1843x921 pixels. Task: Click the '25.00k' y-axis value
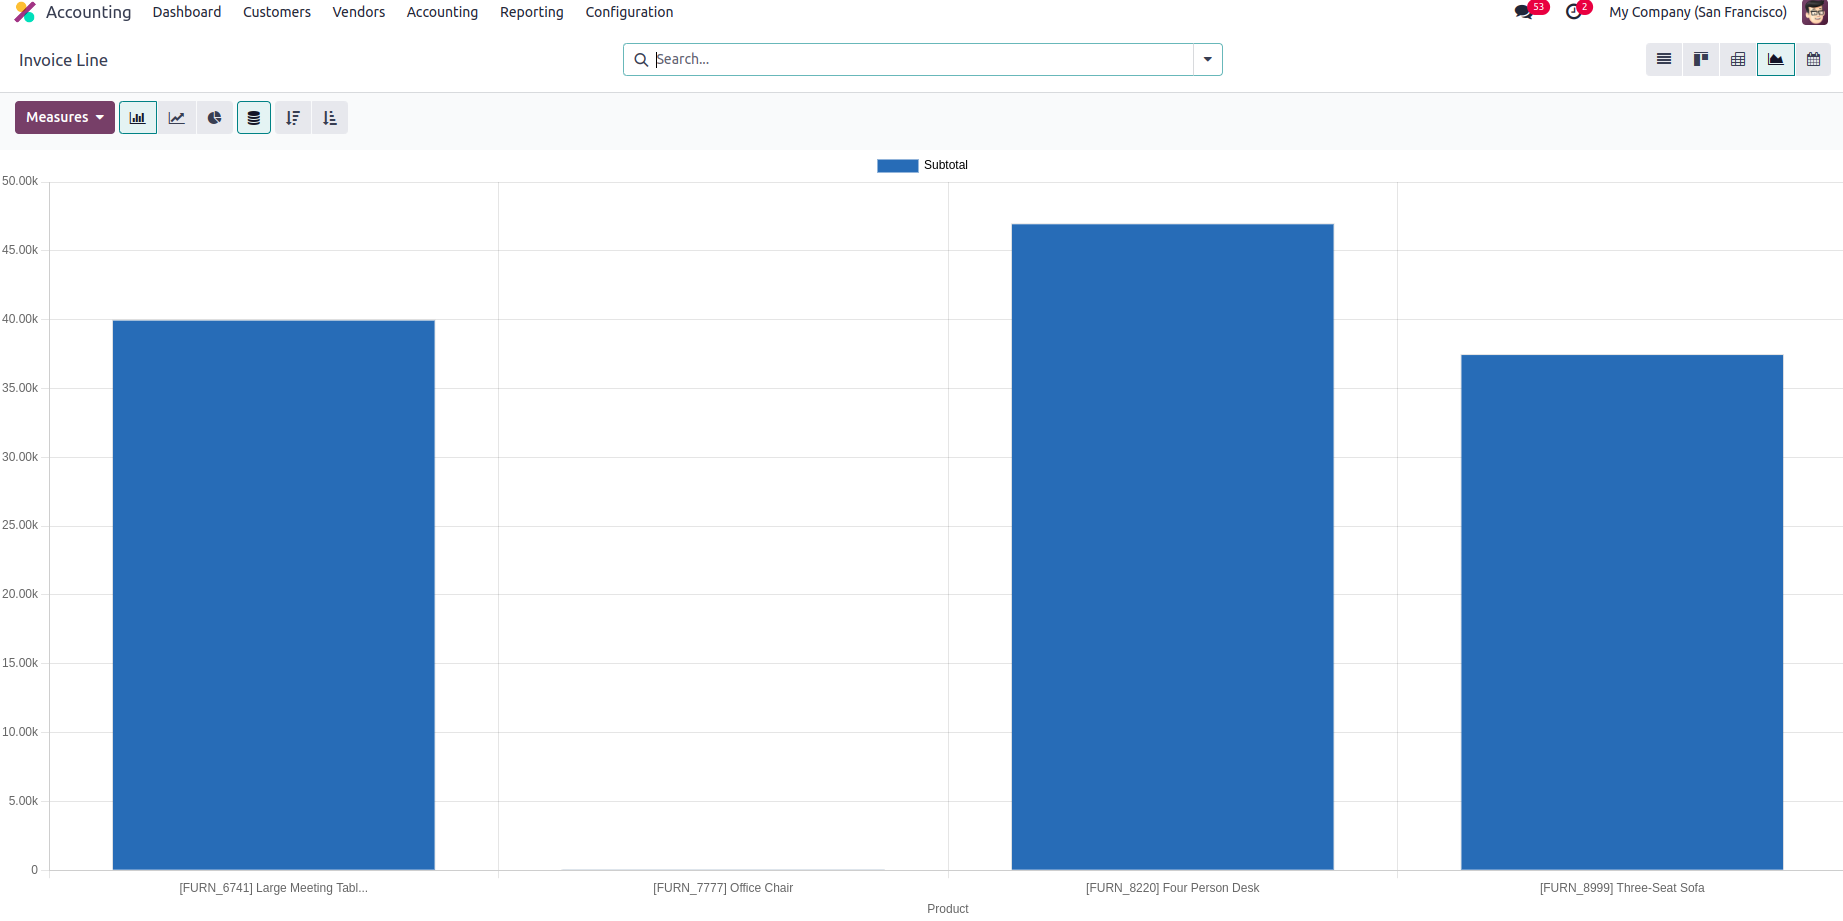tap(20, 525)
